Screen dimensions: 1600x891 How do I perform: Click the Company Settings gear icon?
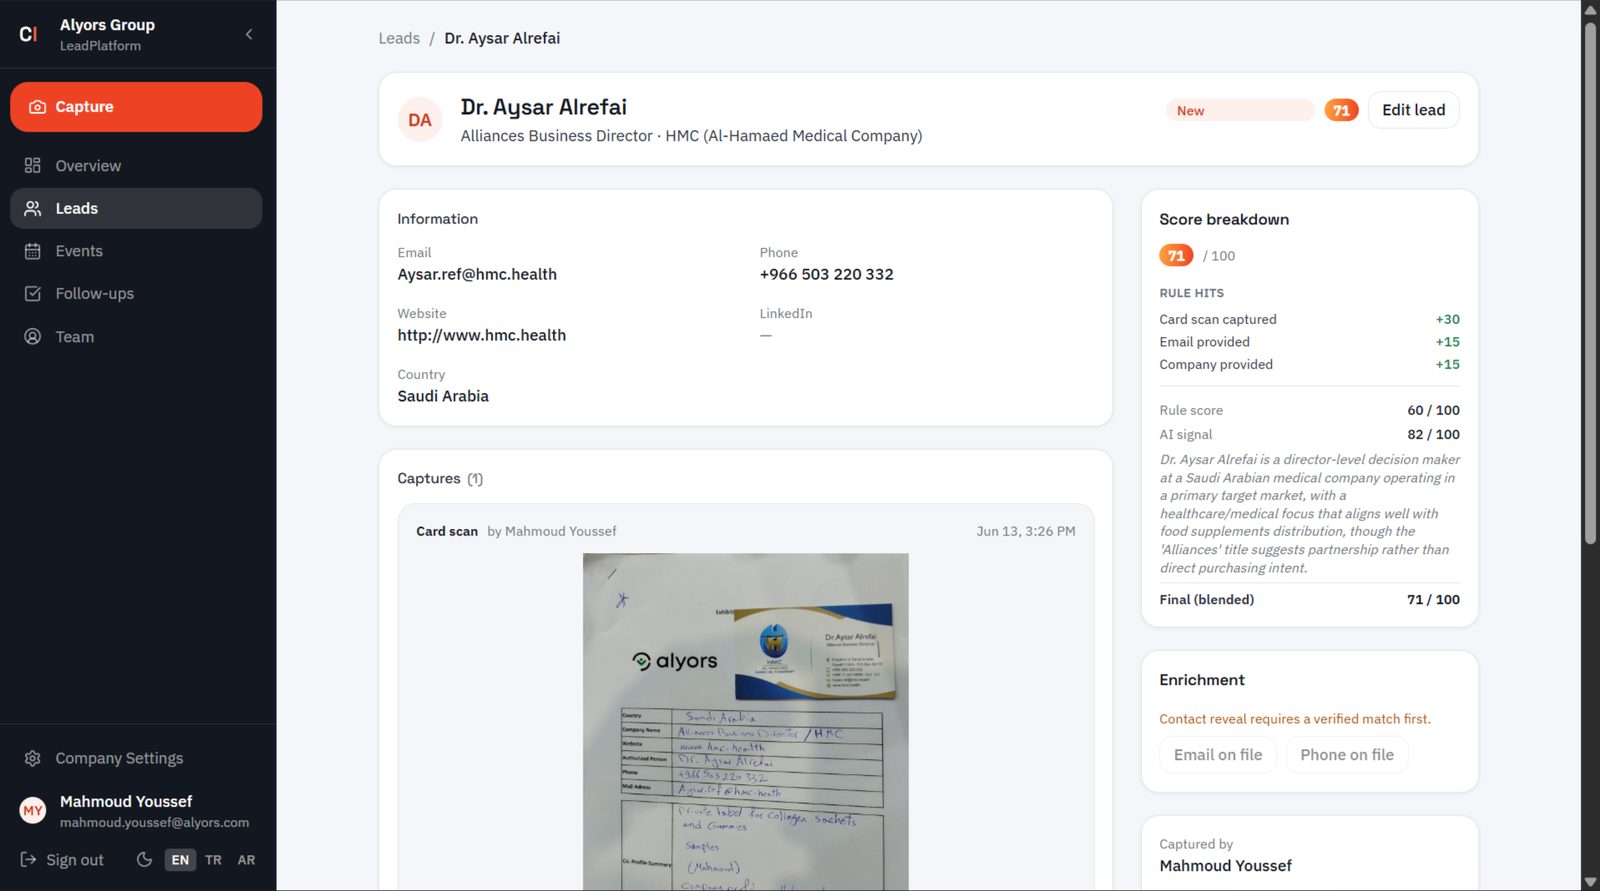(33, 758)
